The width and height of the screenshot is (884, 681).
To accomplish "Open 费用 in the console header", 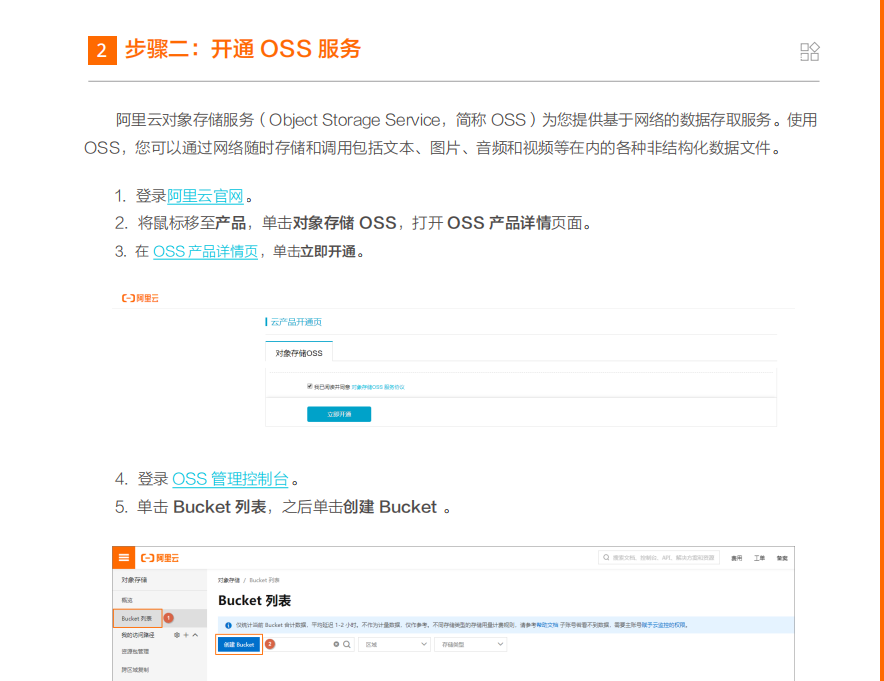I will point(736,558).
